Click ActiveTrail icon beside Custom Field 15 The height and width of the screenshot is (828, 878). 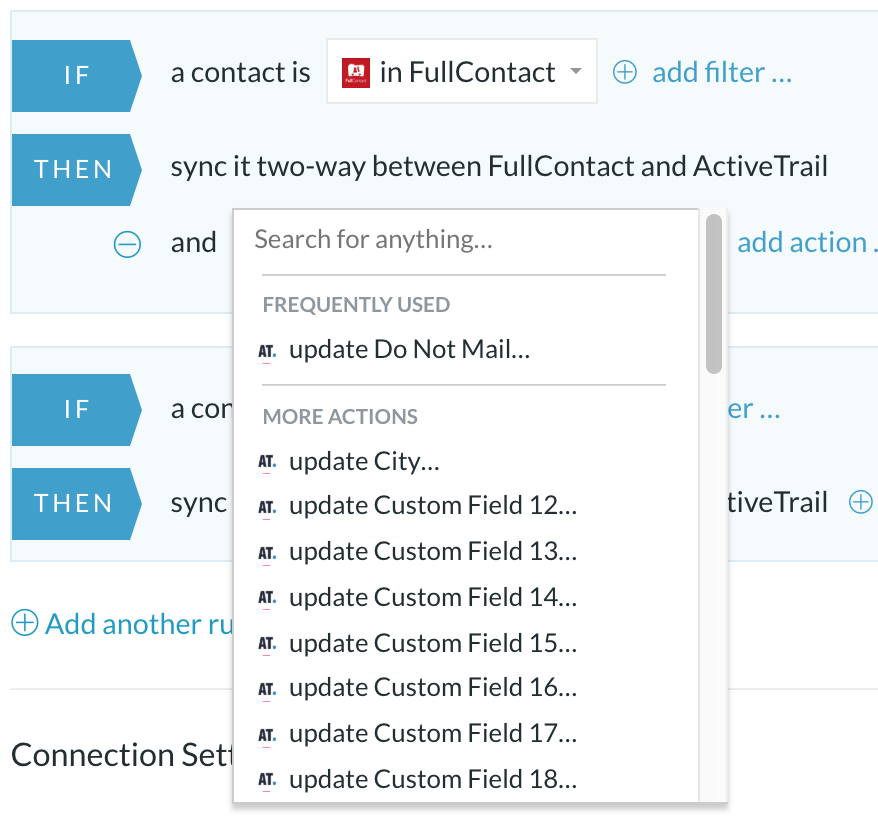click(x=267, y=644)
